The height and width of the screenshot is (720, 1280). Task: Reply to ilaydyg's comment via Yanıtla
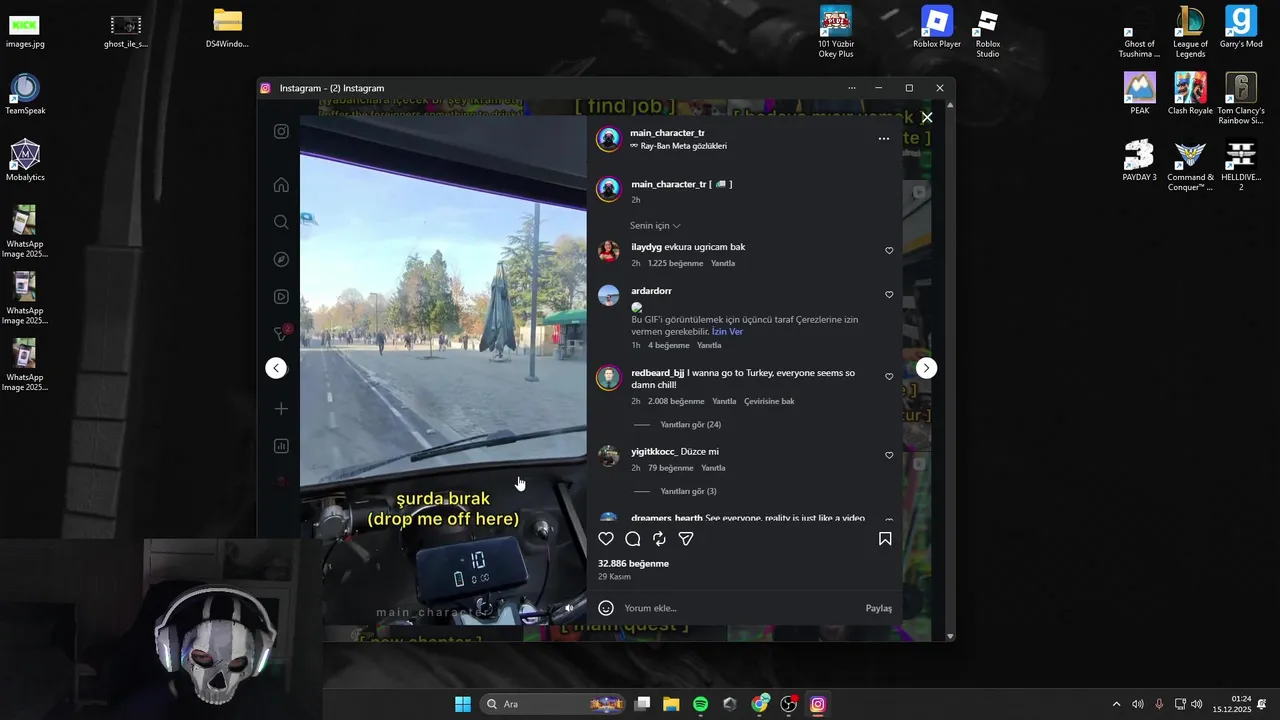click(x=723, y=264)
